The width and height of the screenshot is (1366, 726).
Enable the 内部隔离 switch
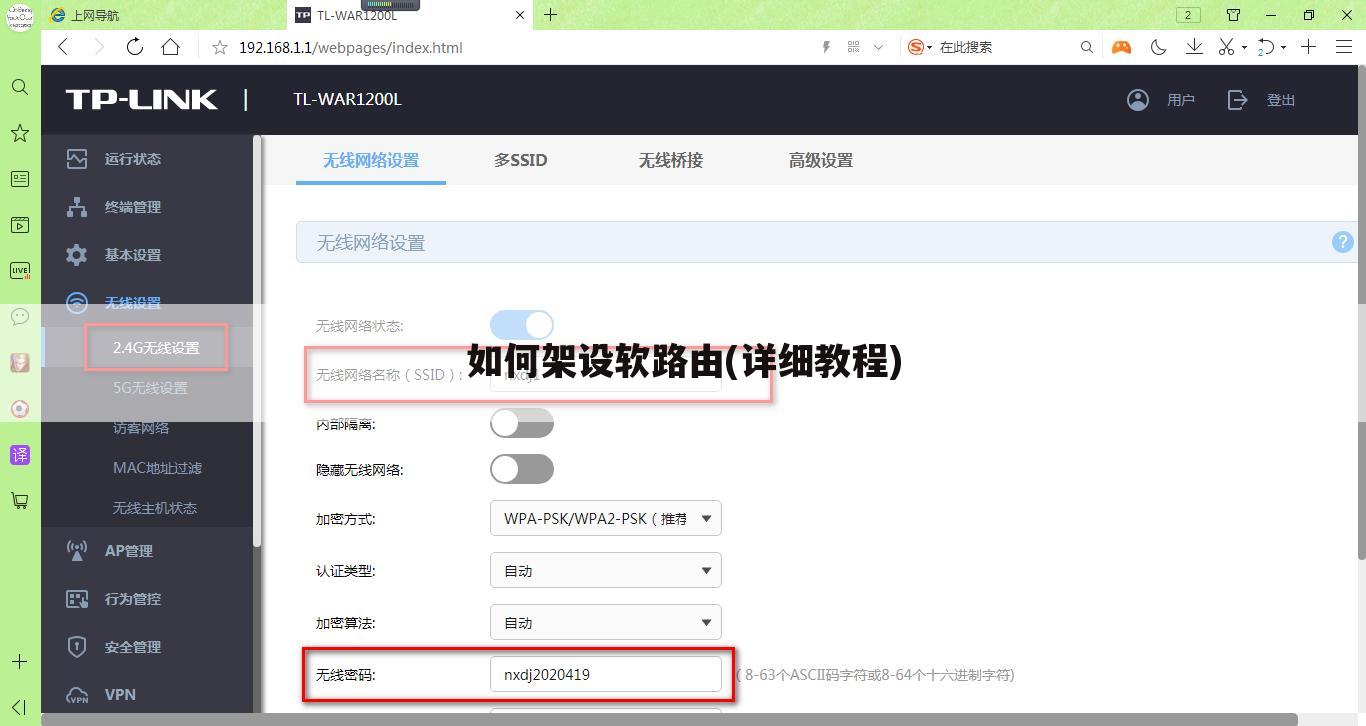pyautogui.click(x=521, y=422)
